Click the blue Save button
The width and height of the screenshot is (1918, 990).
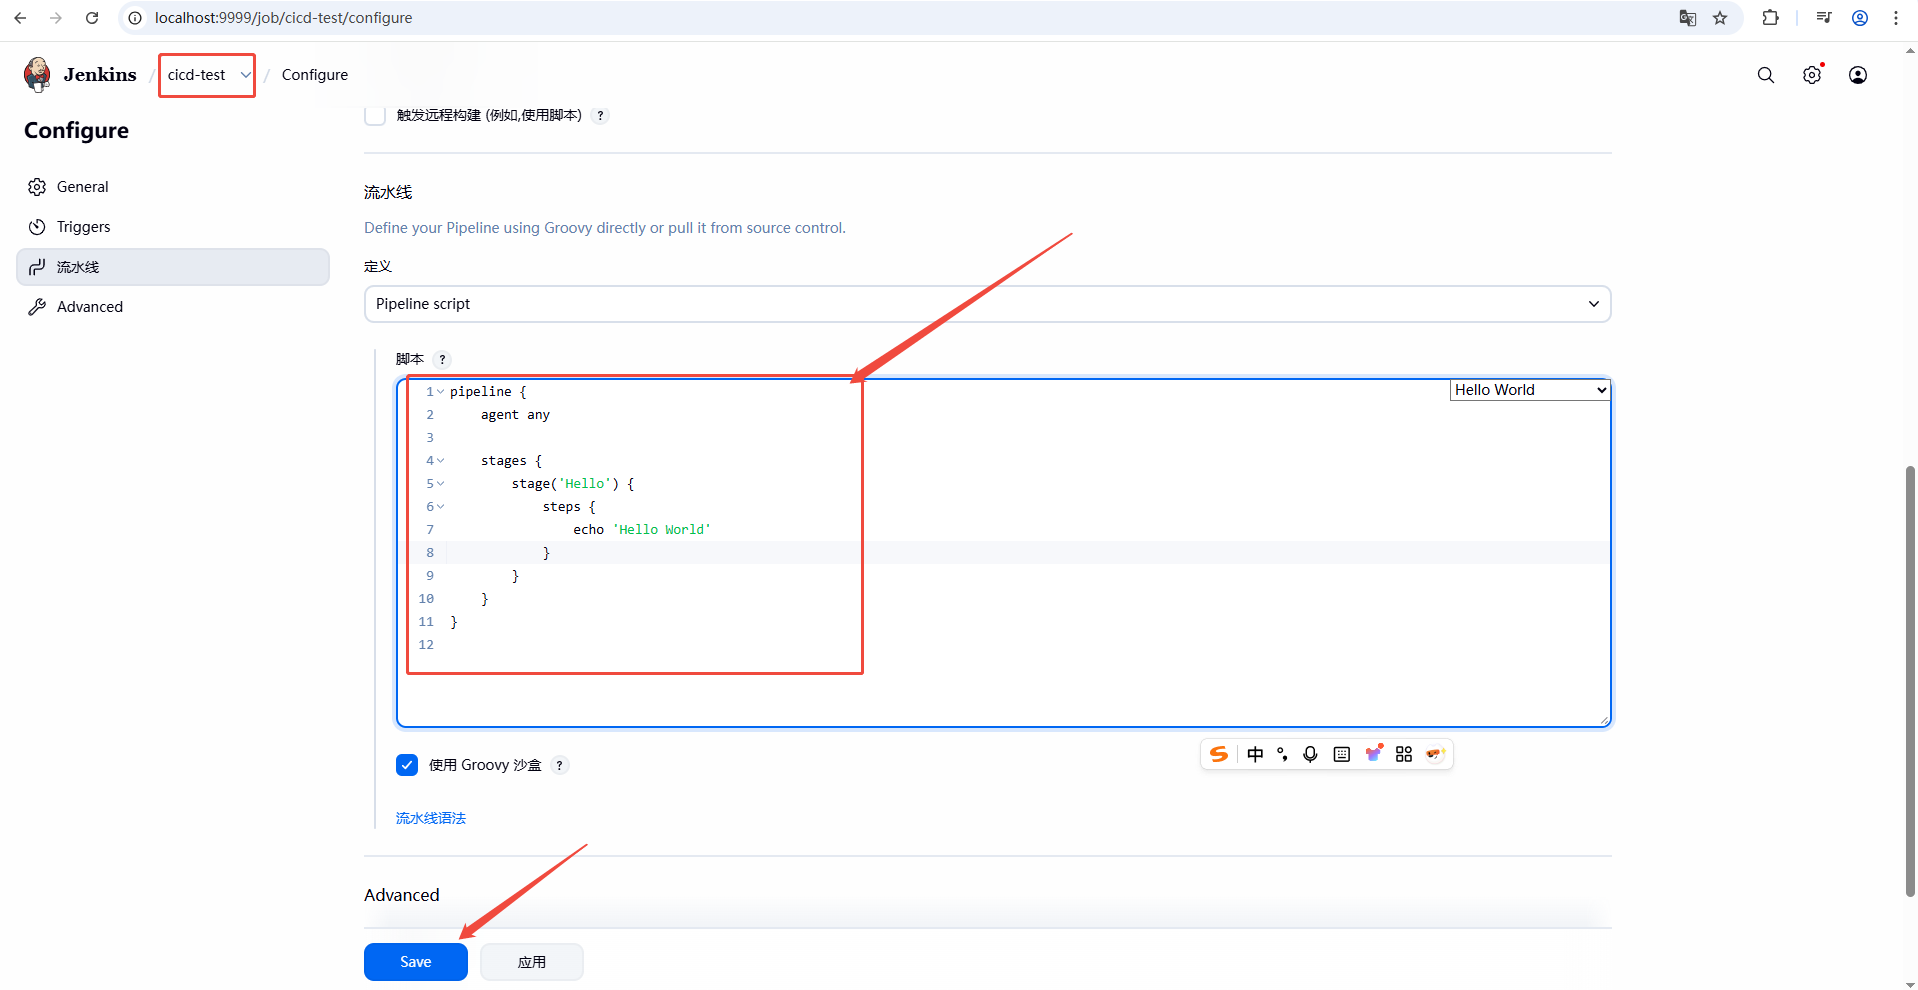tap(415, 962)
